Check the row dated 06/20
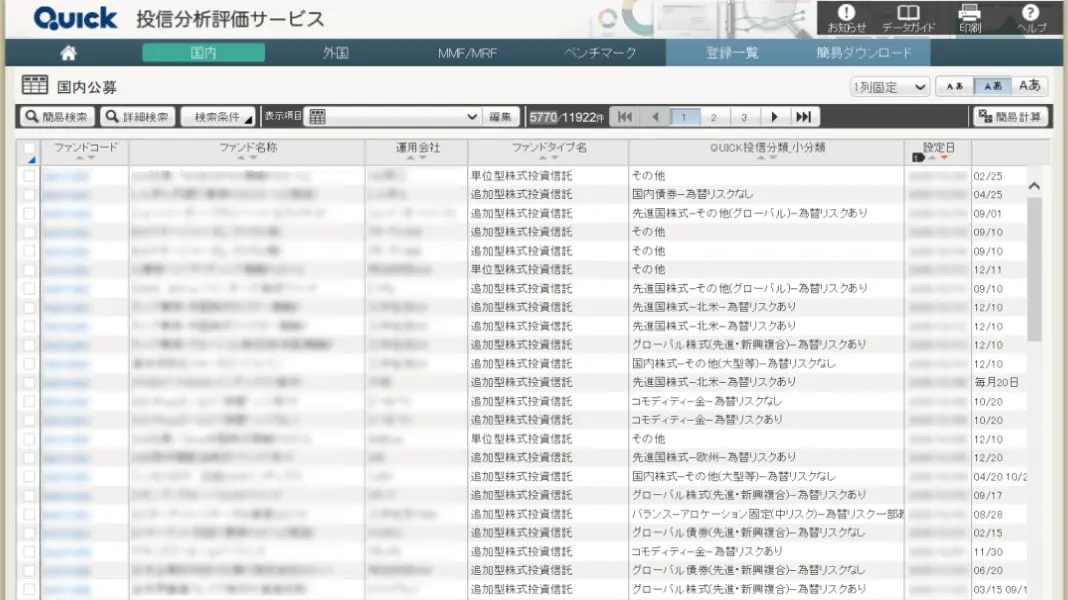The height and width of the screenshot is (600, 1068). pyautogui.click(x=29, y=571)
